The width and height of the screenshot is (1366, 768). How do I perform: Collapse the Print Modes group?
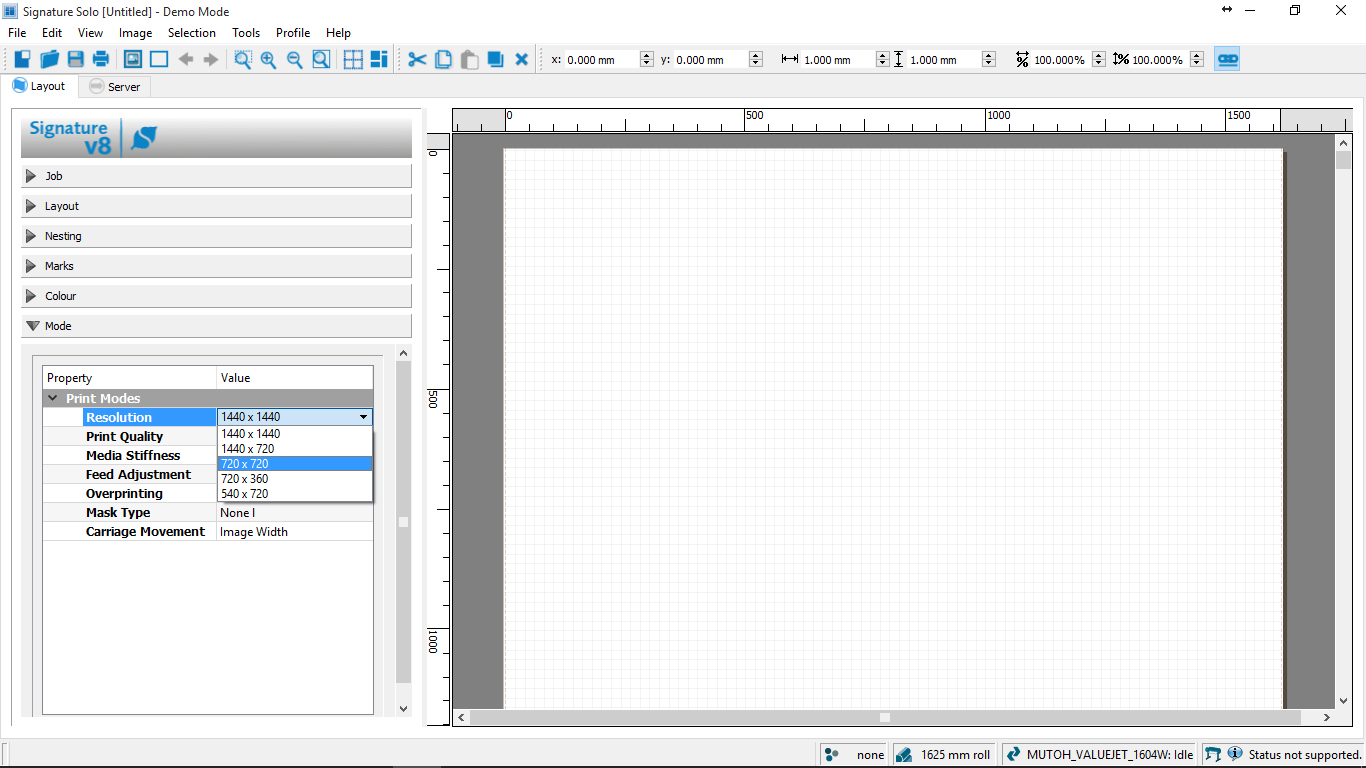53,398
